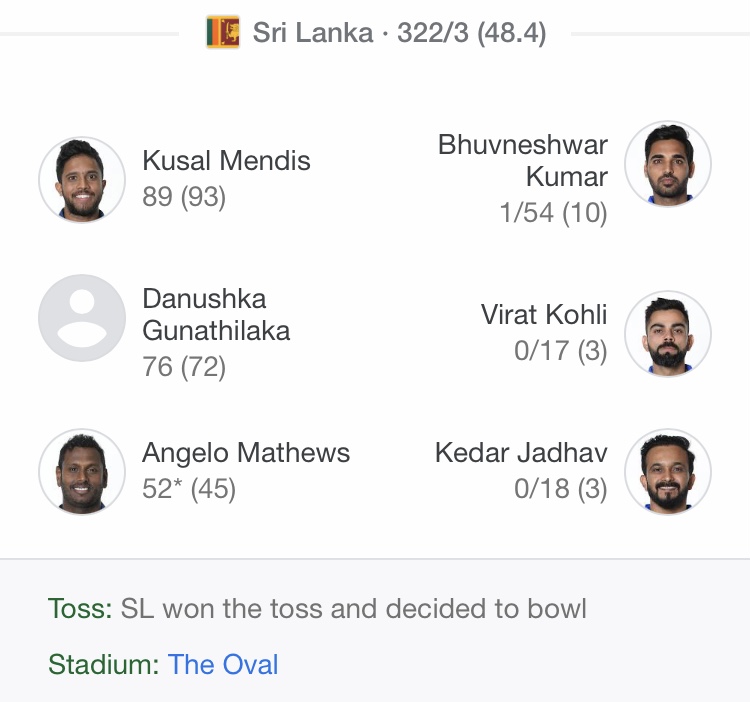750x702 pixels.
Task: Open Kusal Mendis player photo
Action: [x=82, y=180]
